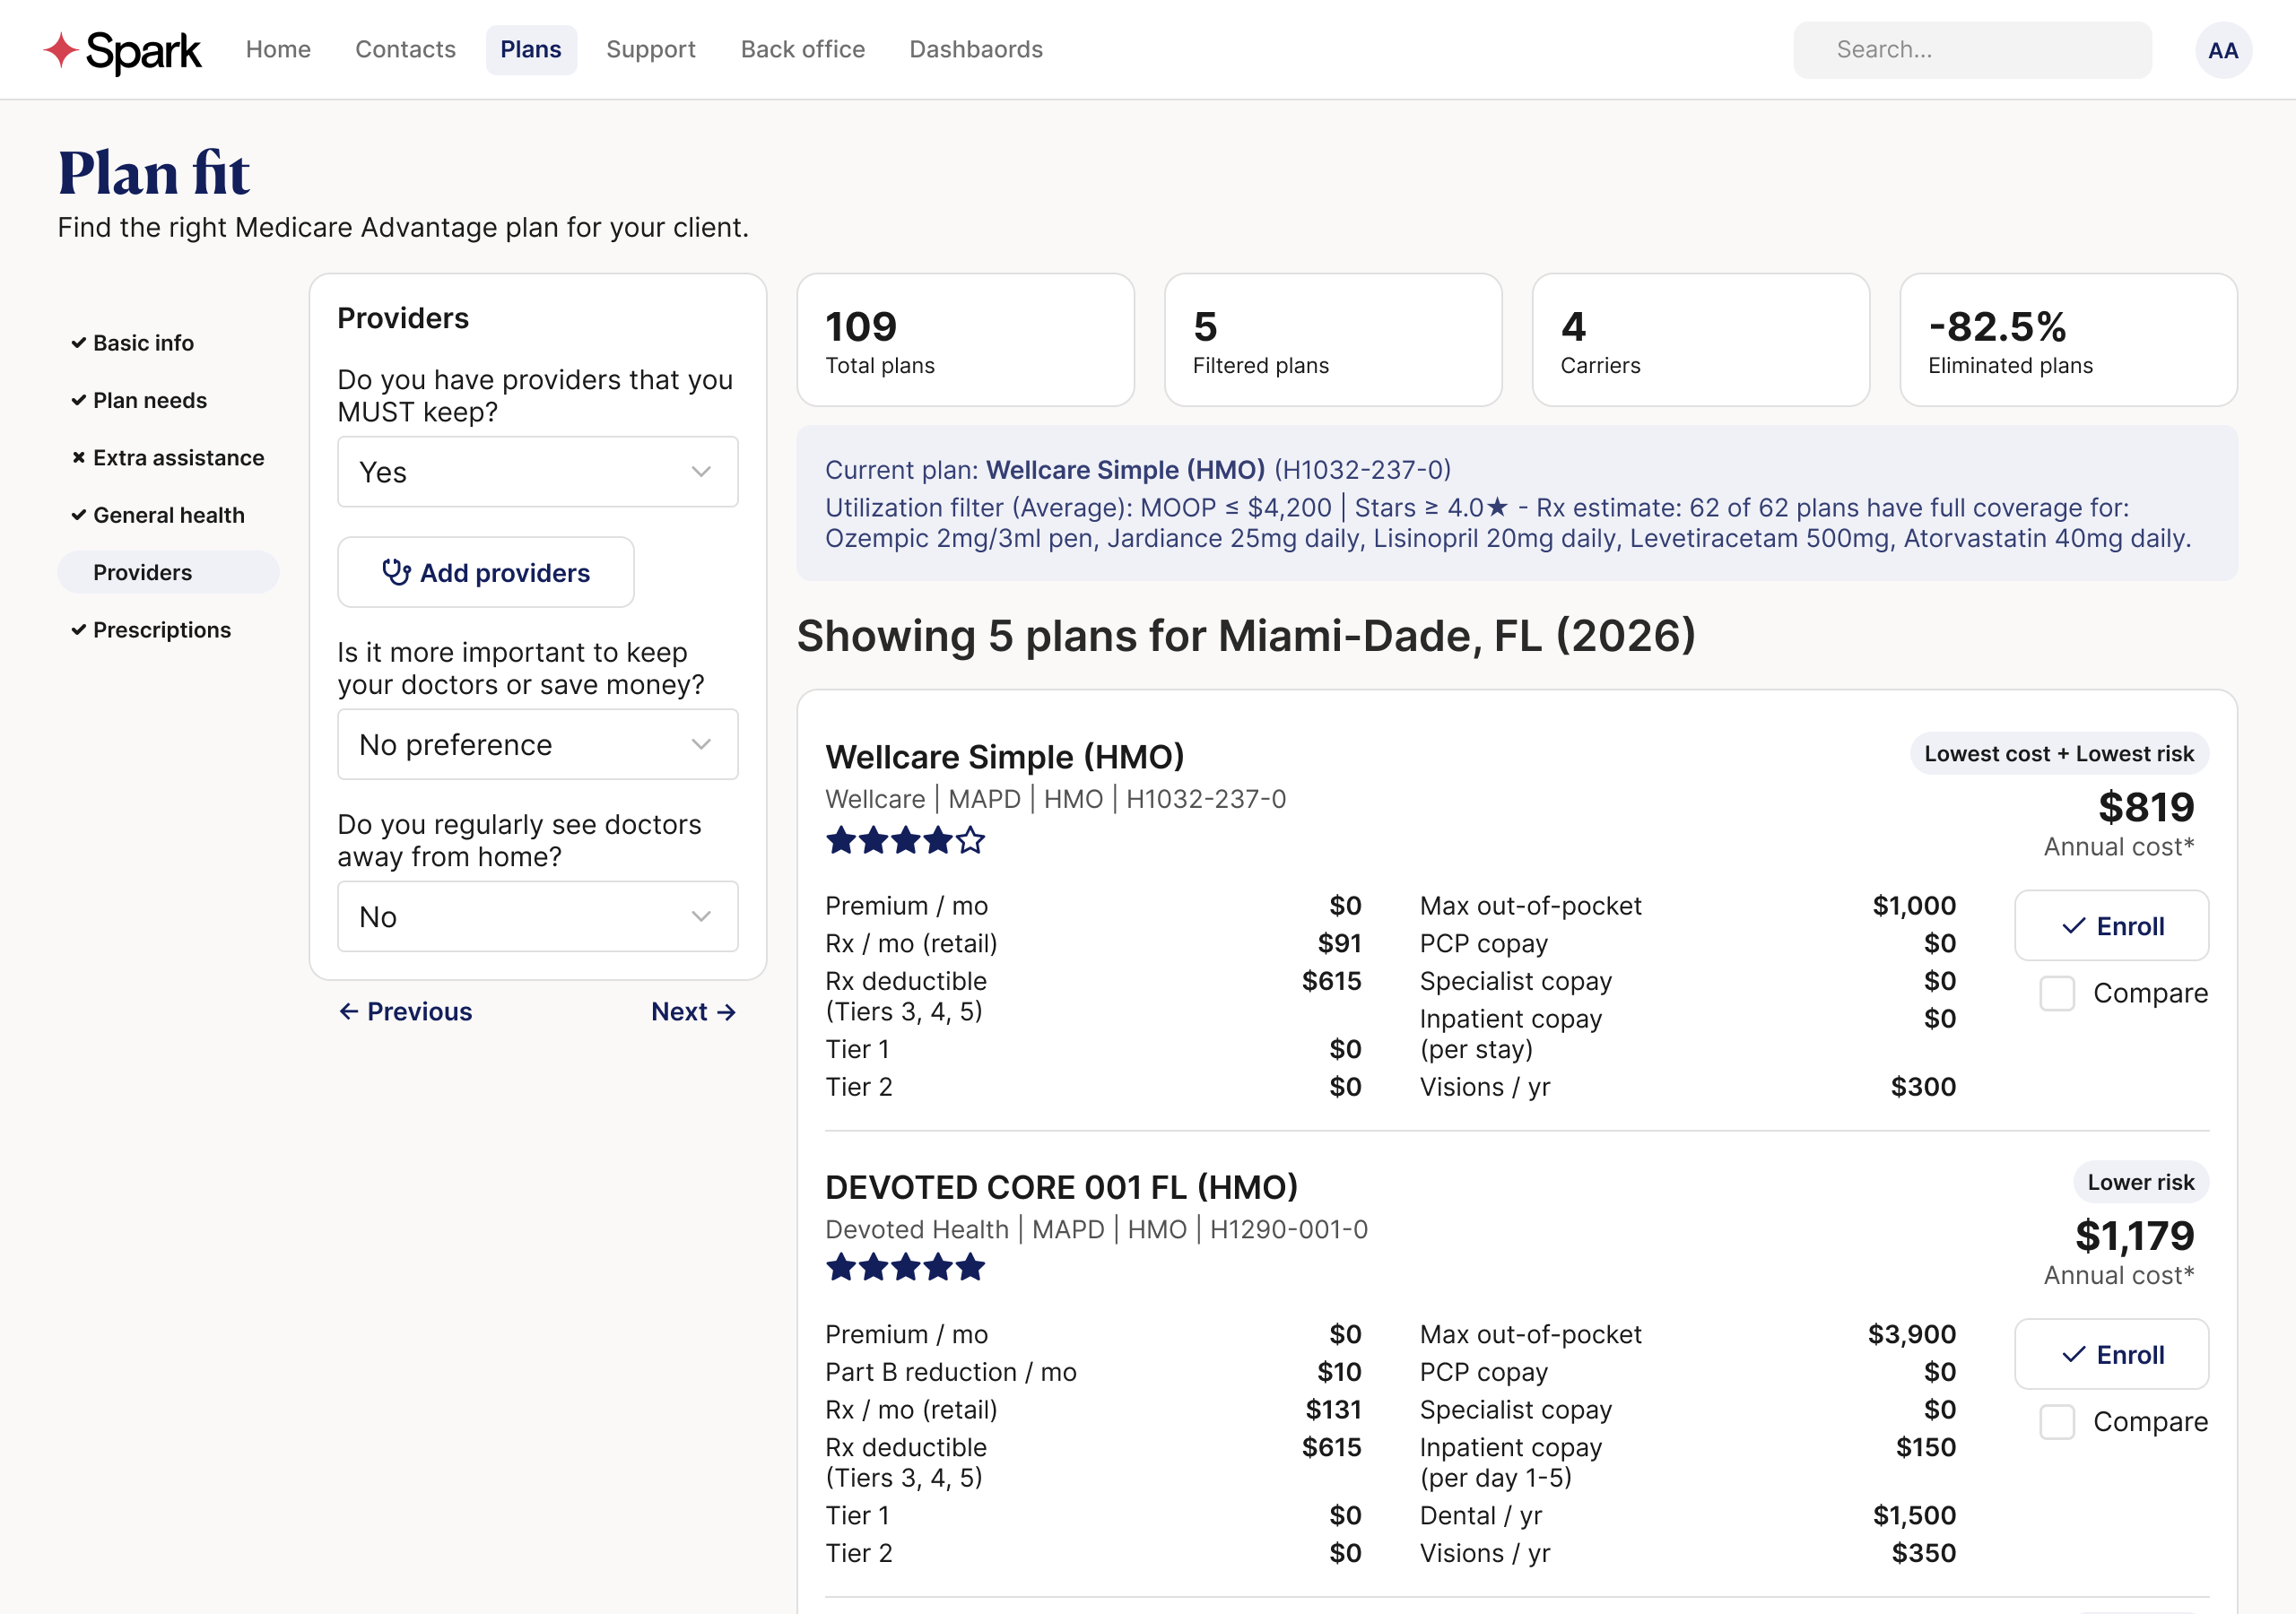2296x1614 pixels.
Task: Click the 4 Carriers card
Action: pyautogui.click(x=1700, y=340)
